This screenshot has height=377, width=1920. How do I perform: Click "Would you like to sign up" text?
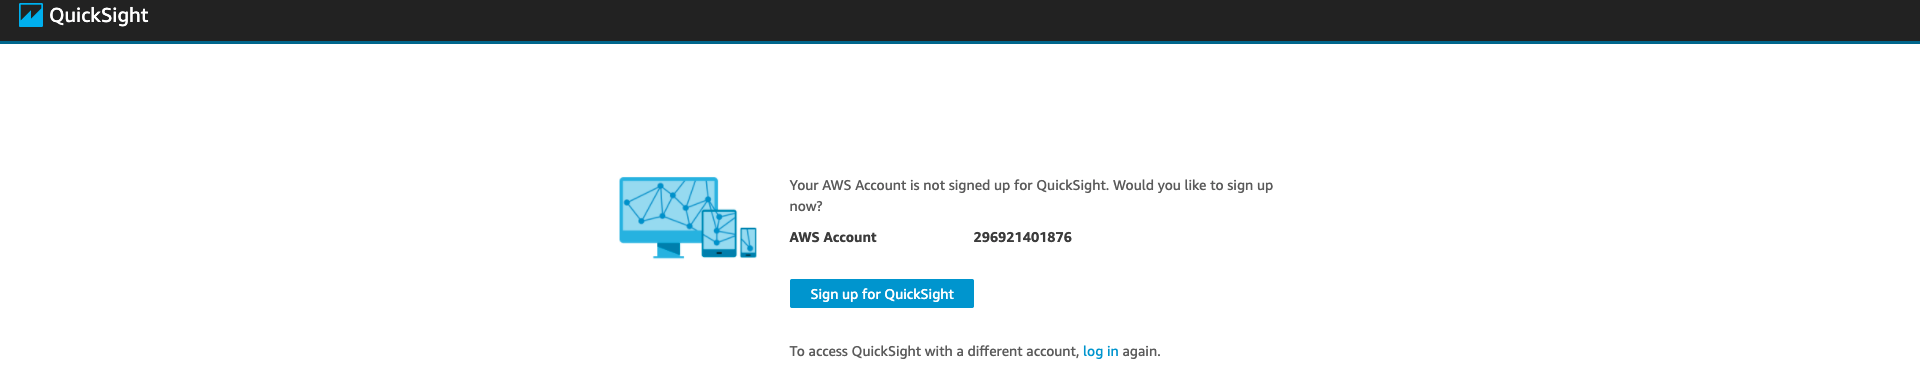click(x=1193, y=185)
